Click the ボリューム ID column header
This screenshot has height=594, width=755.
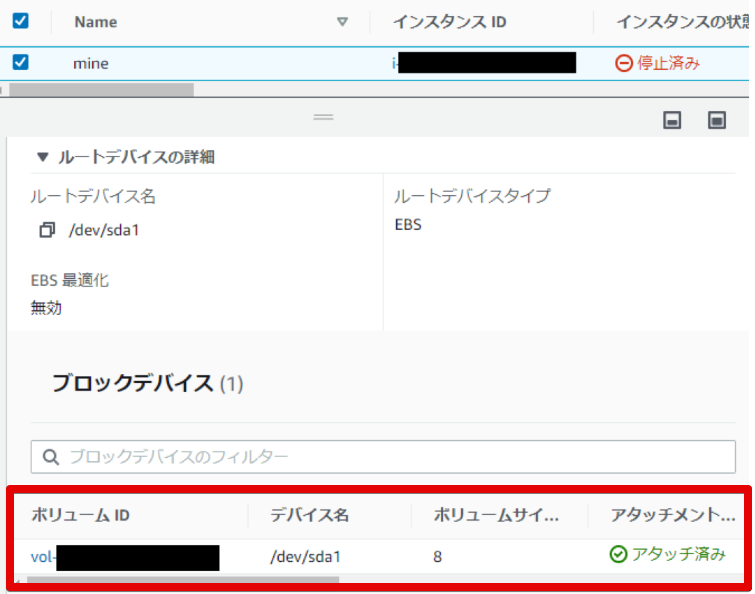pos(80,515)
